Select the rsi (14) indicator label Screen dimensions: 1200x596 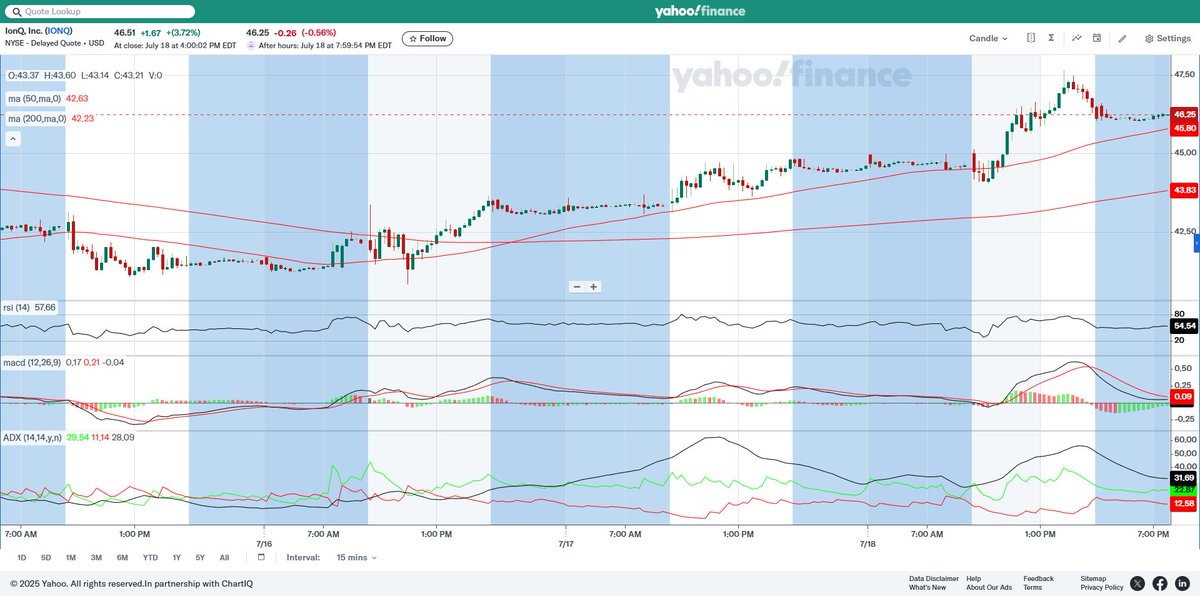(x=18, y=306)
